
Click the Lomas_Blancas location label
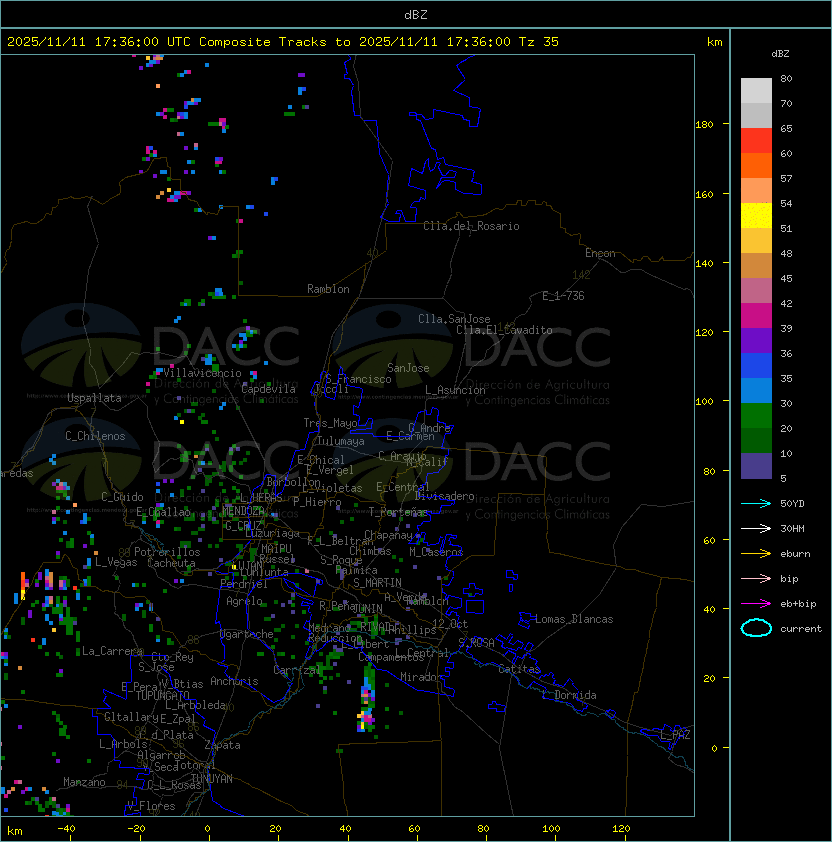pyautogui.click(x=574, y=619)
